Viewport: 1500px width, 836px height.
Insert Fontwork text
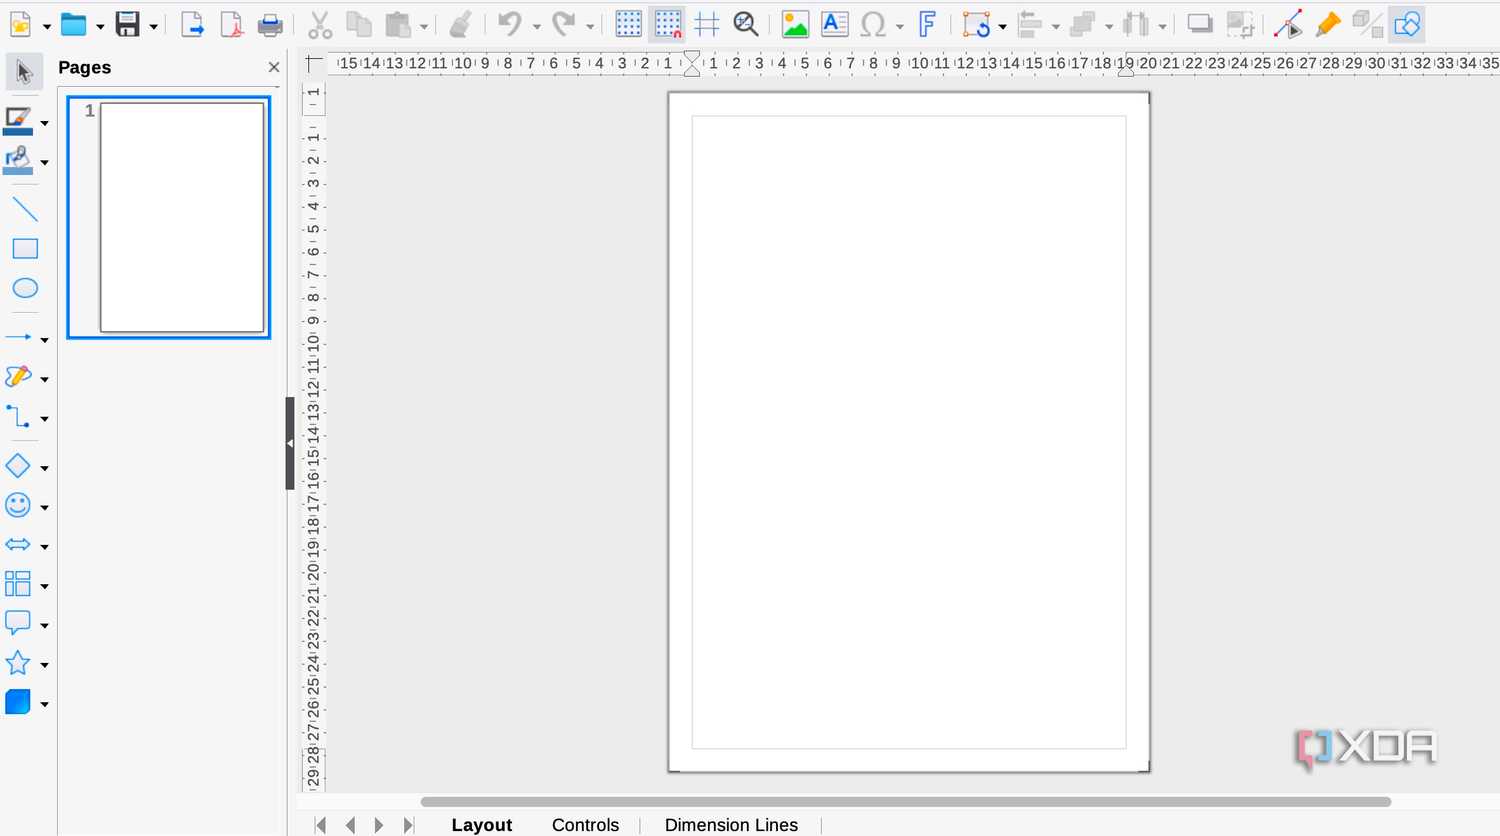[x=927, y=25]
